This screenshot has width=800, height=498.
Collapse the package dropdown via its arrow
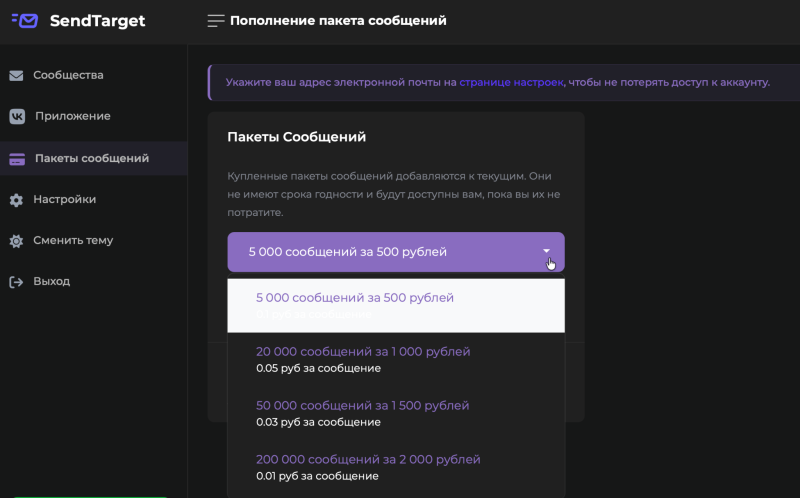tap(546, 251)
